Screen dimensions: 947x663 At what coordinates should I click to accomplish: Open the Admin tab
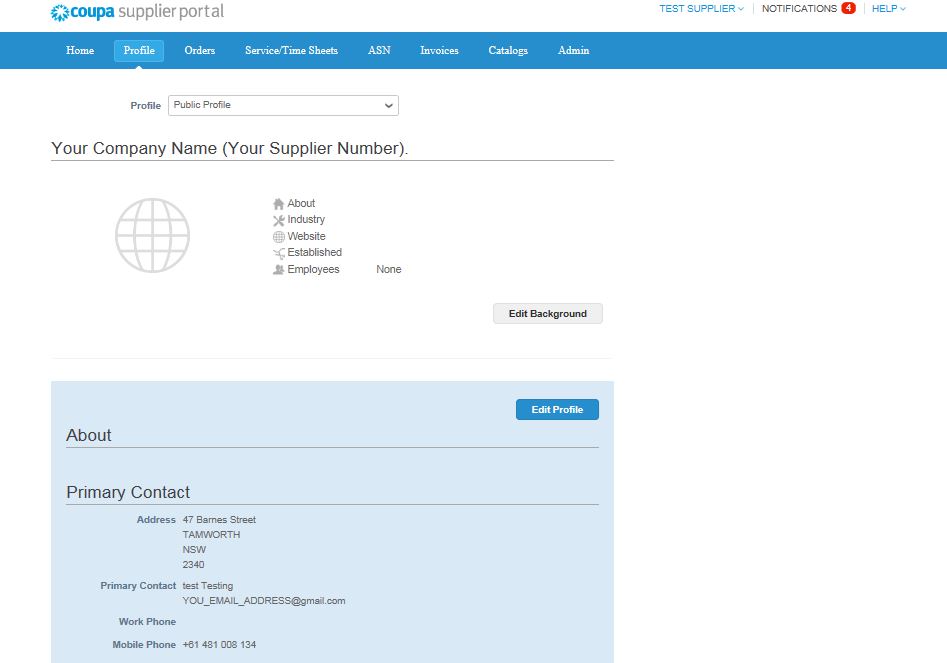573,51
